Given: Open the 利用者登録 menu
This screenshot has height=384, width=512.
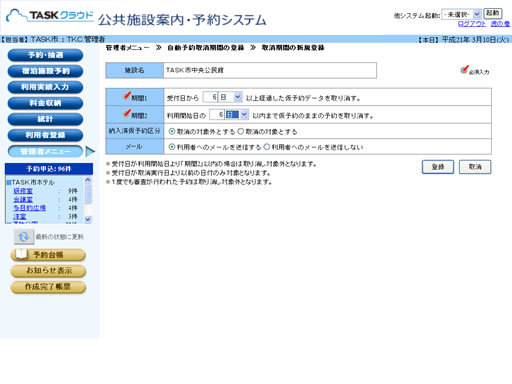Looking at the screenshot, I should point(45,135).
